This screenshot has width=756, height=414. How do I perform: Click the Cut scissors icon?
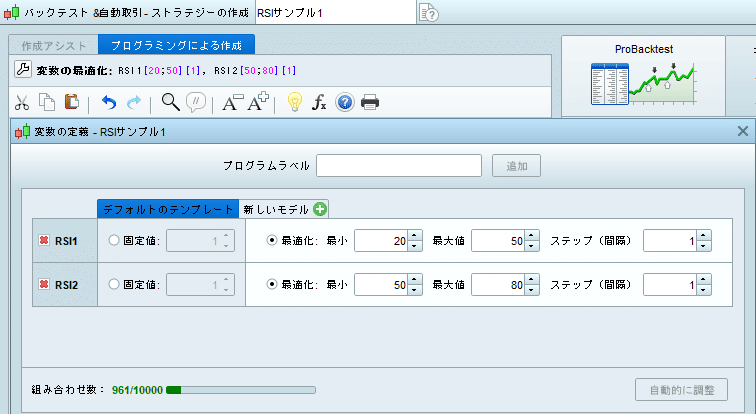[22, 103]
